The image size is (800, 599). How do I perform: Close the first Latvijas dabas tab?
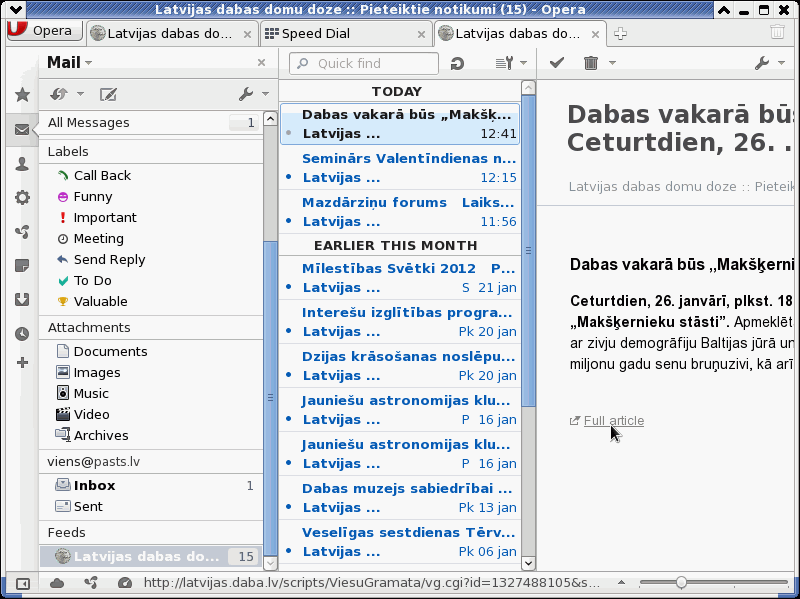tap(247, 34)
